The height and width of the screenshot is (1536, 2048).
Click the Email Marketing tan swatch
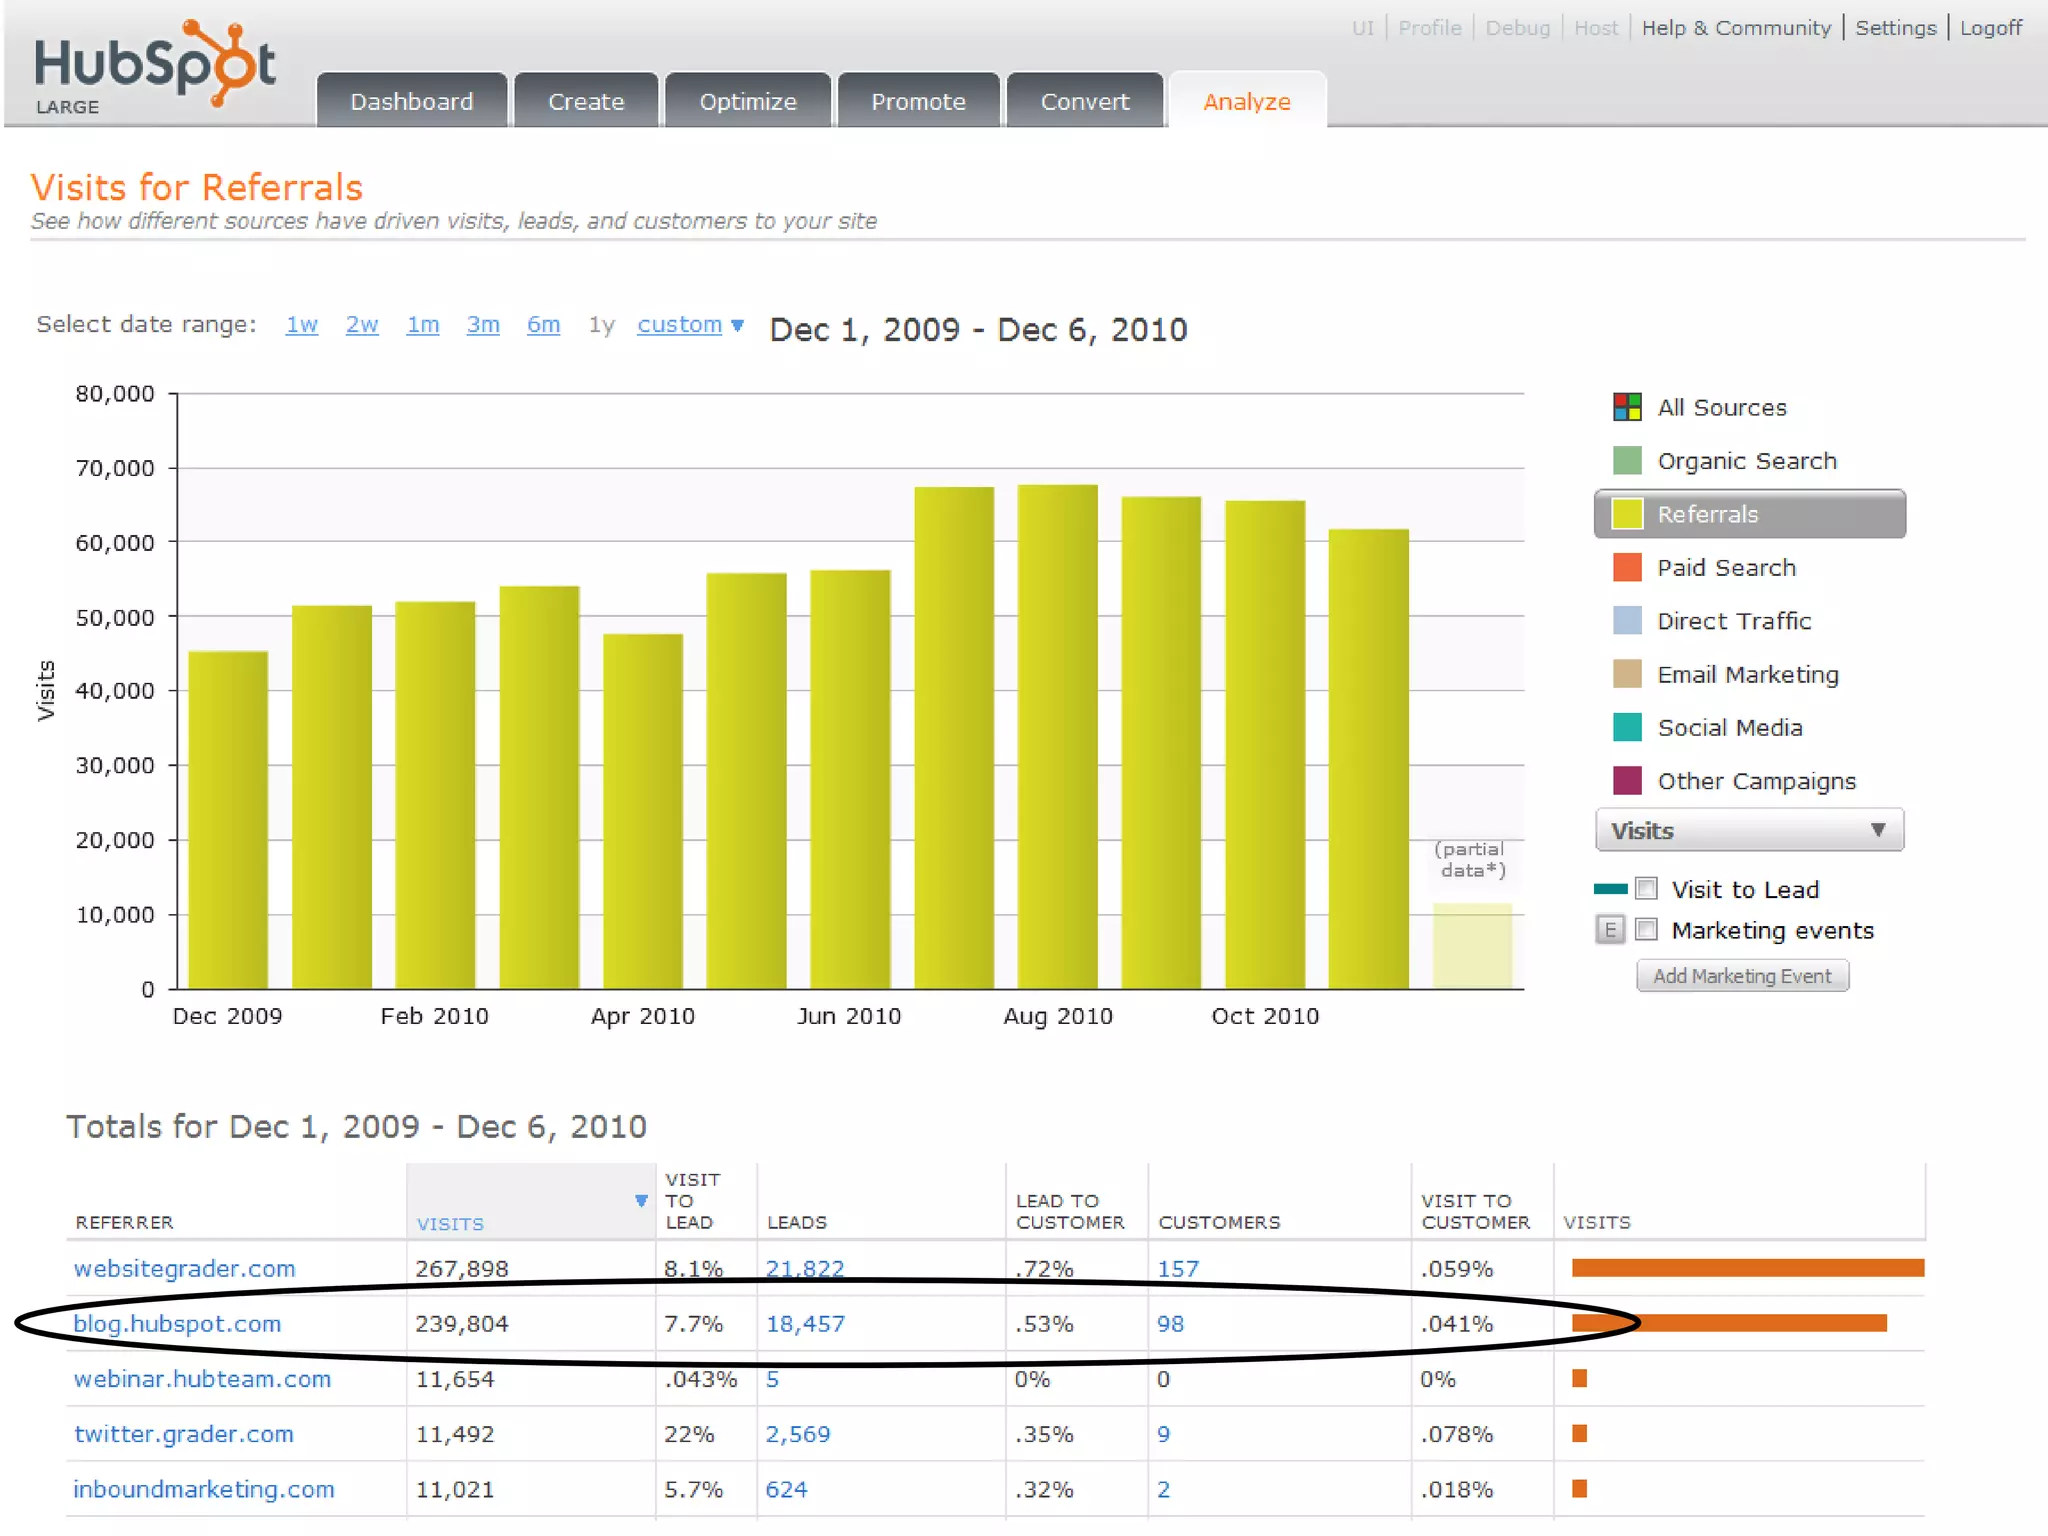(1627, 674)
